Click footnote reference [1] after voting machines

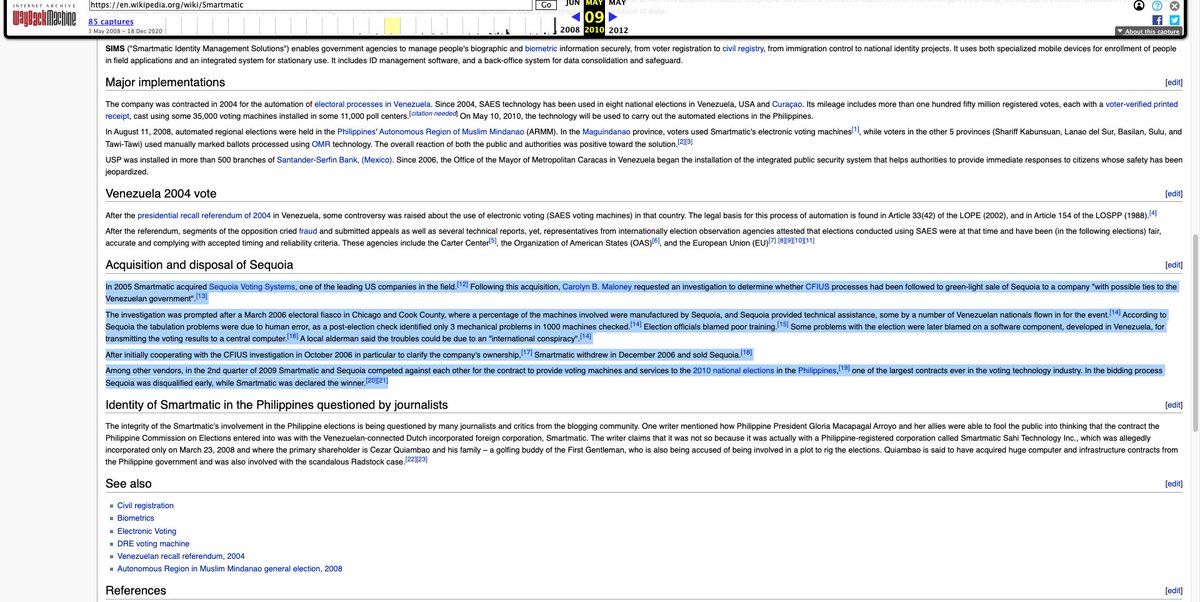click(855, 128)
